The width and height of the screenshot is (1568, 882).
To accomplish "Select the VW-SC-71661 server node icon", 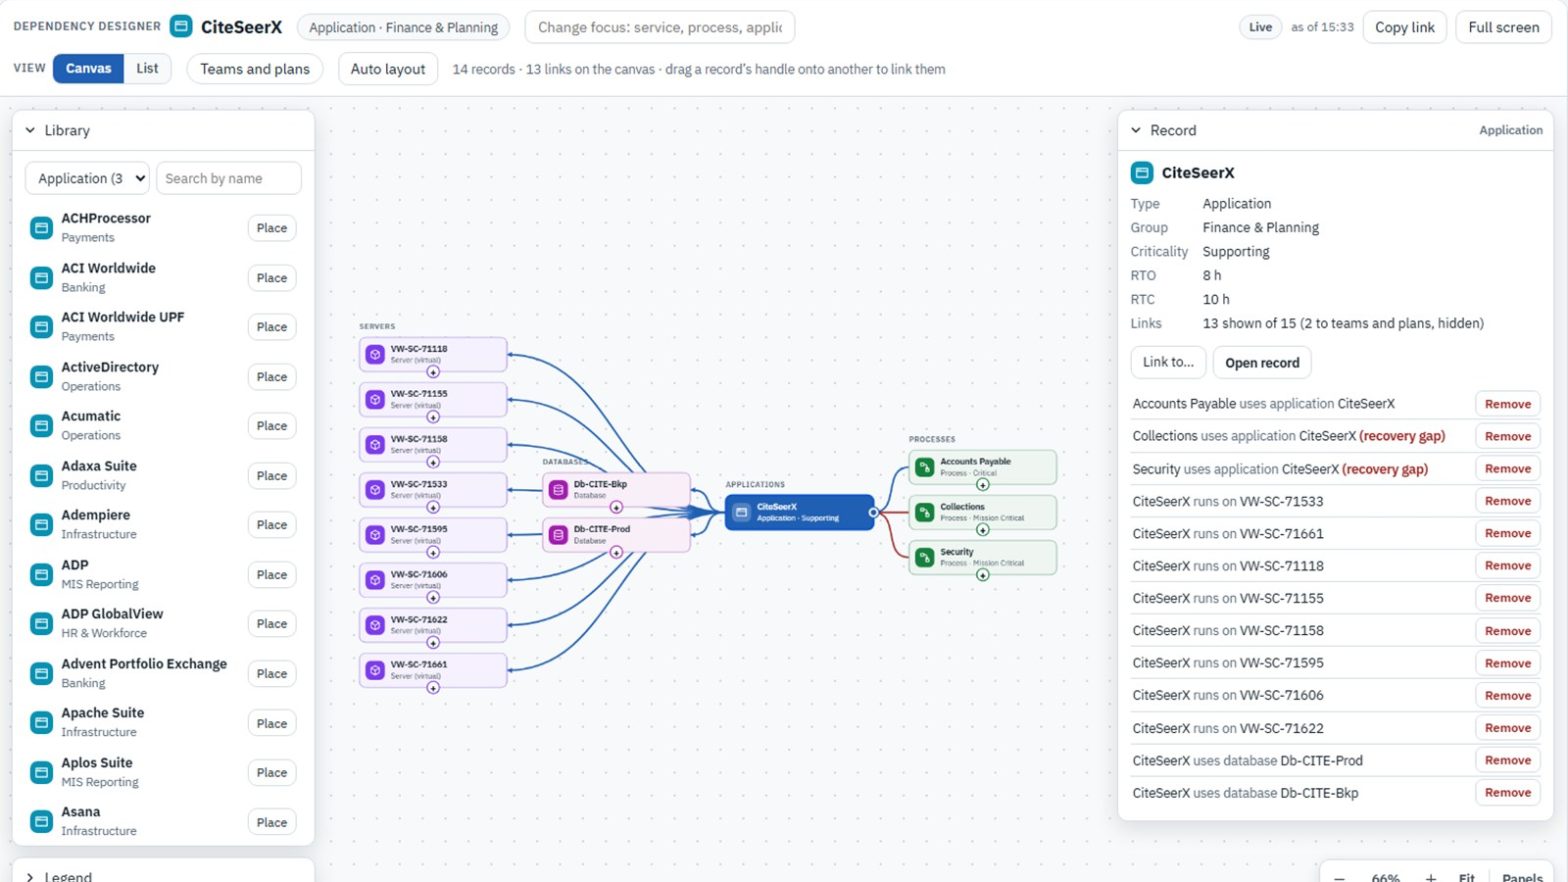I will 375,670.
